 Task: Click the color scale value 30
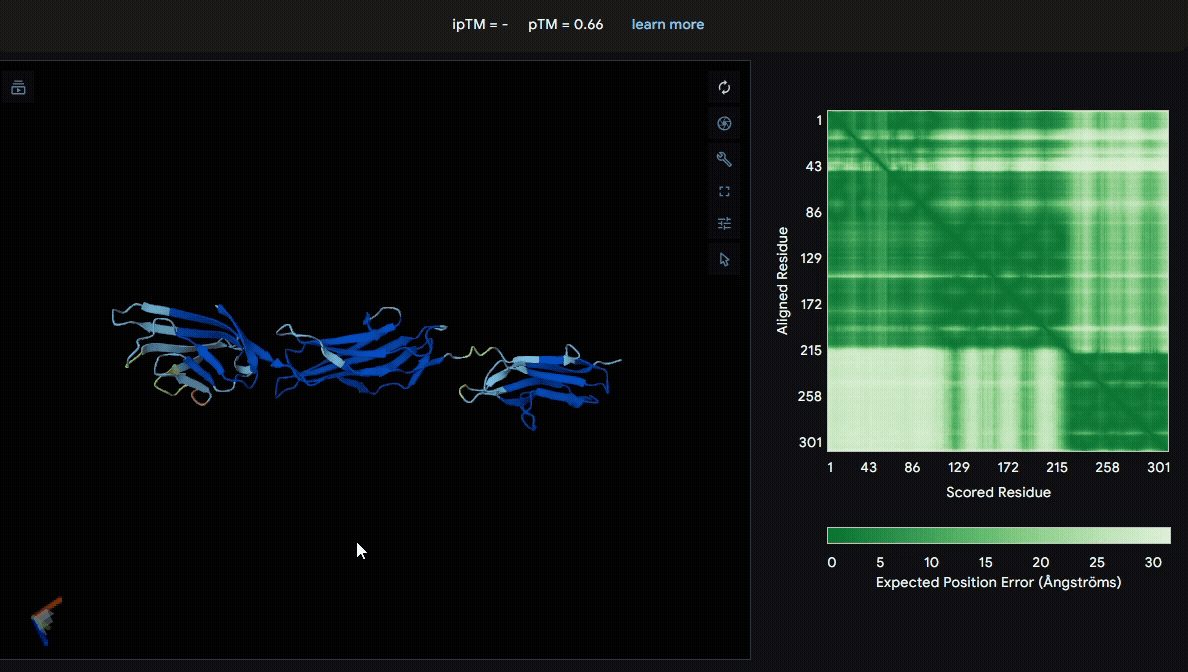(1153, 562)
